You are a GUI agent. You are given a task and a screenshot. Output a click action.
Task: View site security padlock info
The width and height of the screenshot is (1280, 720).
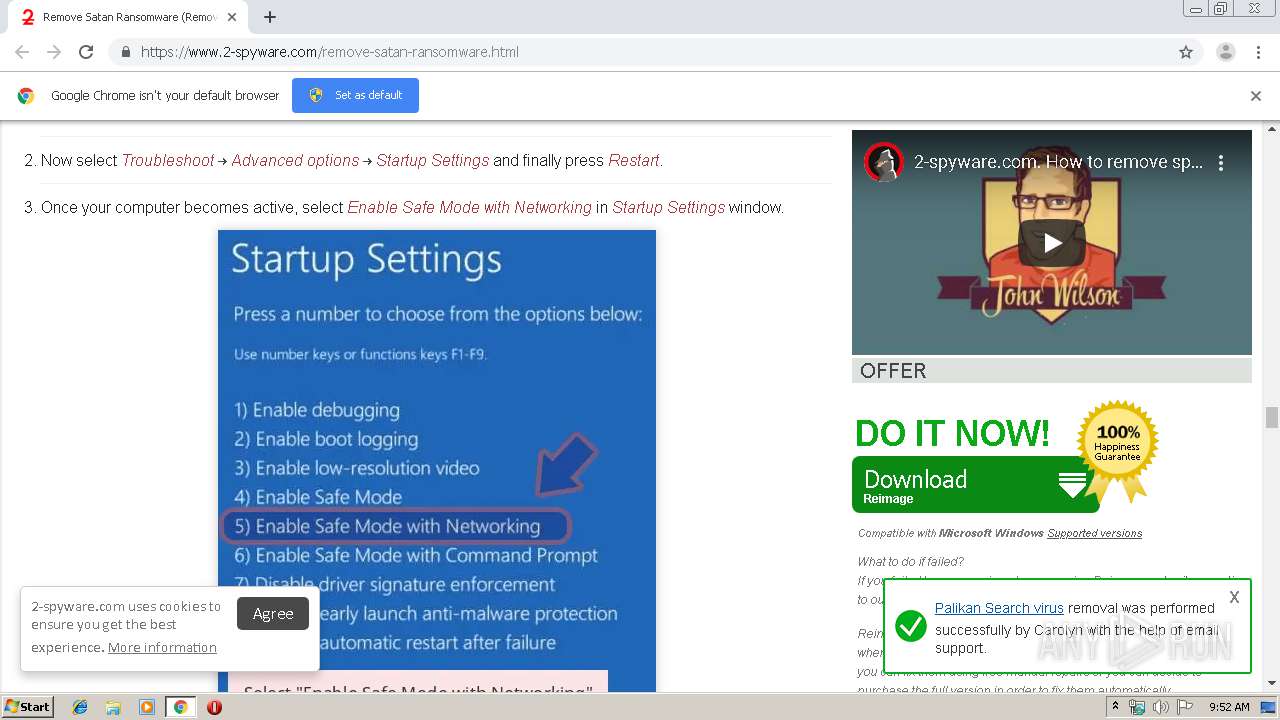[125, 52]
